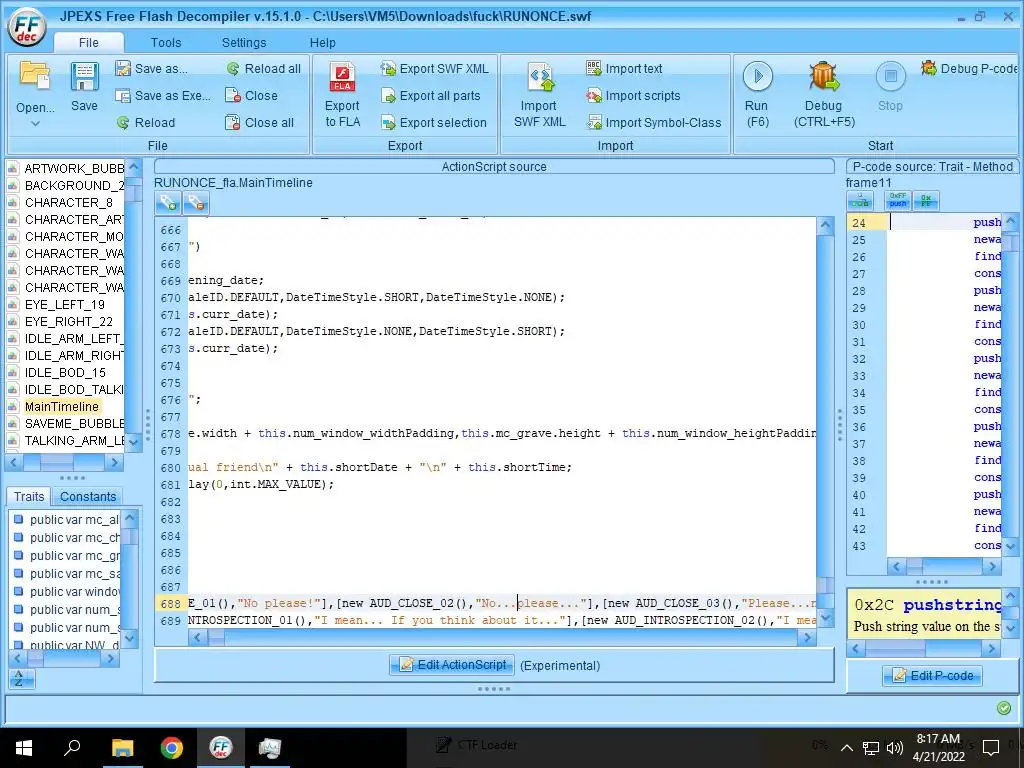1024x768 pixels.
Task: Close the current SWF via the Close button
Action: click(251, 95)
